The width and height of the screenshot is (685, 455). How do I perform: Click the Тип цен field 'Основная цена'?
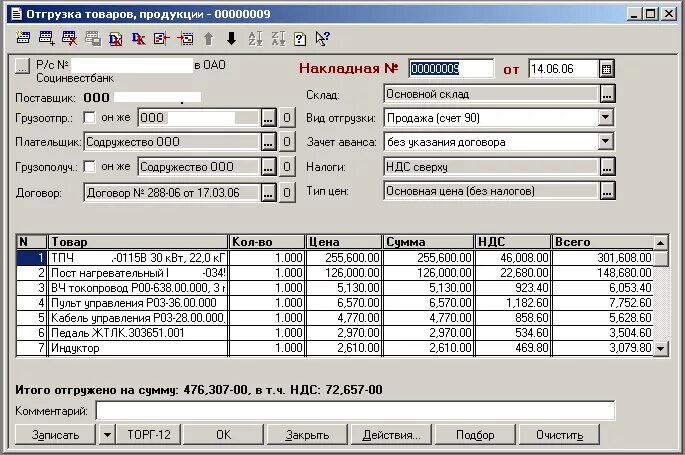pyautogui.click(x=490, y=191)
